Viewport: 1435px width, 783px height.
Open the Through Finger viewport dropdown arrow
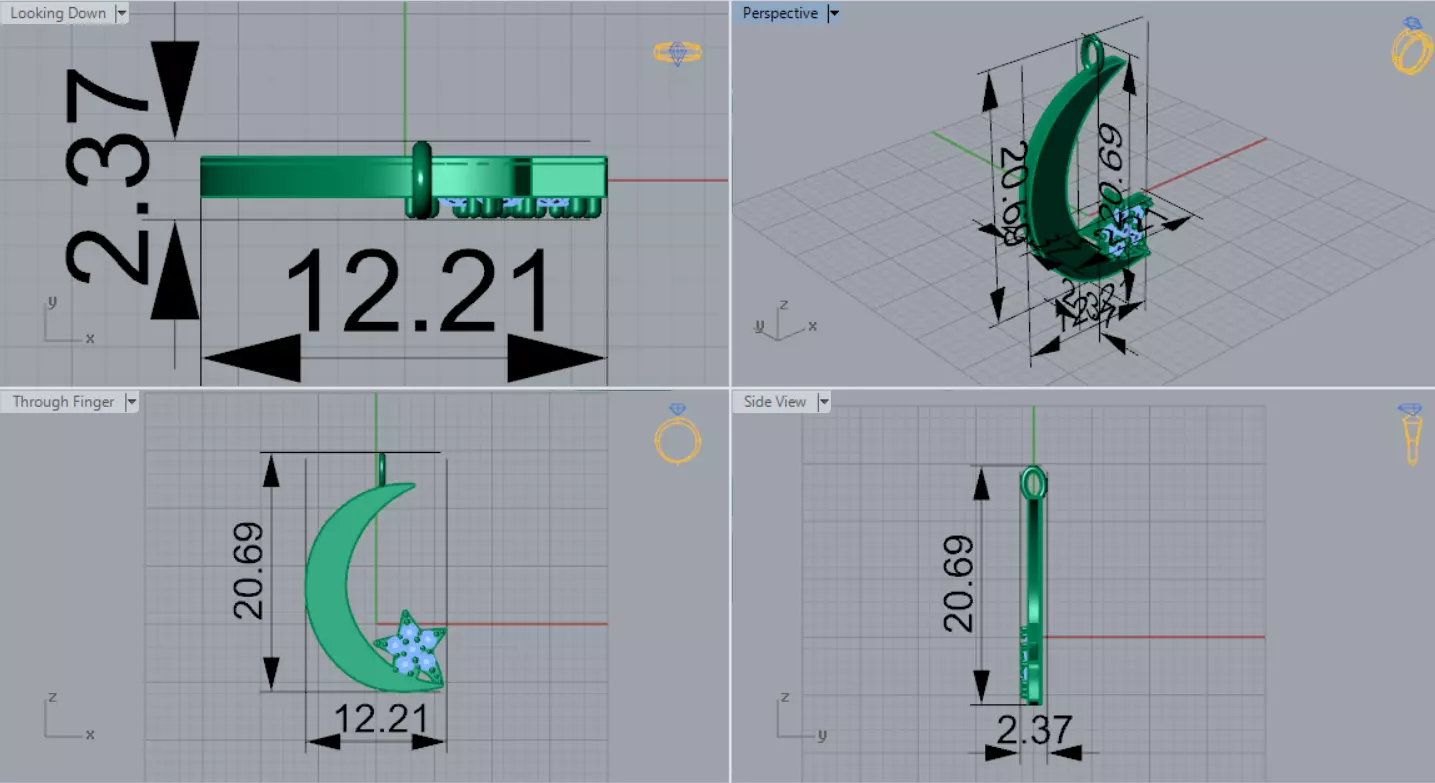(x=132, y=402)
